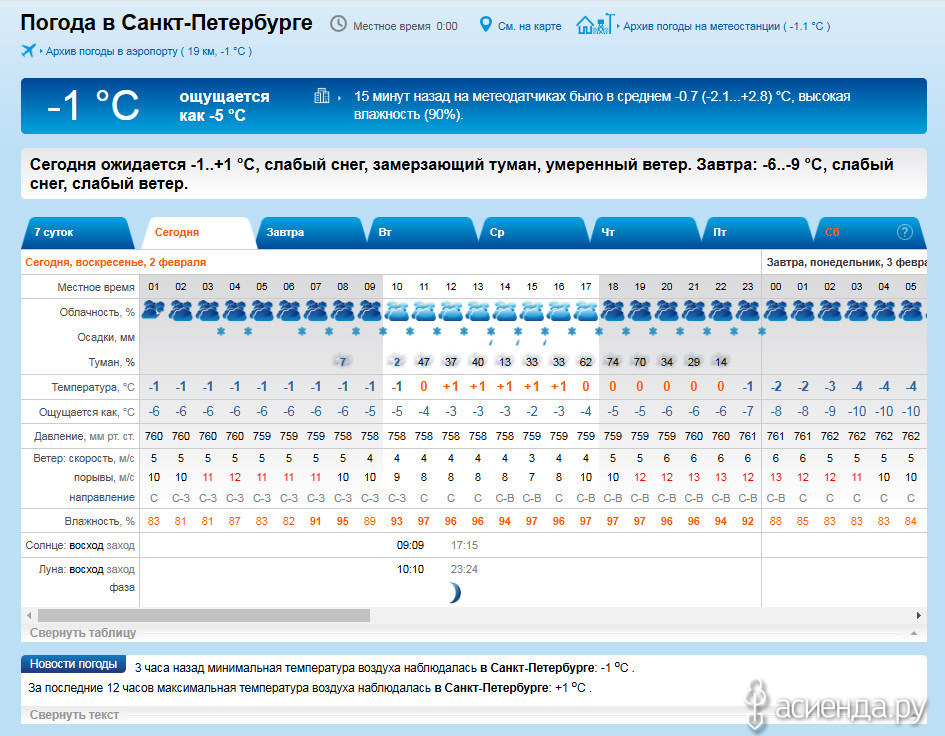Click wind speed 3 at hour 15
The image size is (945, 736).
coord(532,458)
